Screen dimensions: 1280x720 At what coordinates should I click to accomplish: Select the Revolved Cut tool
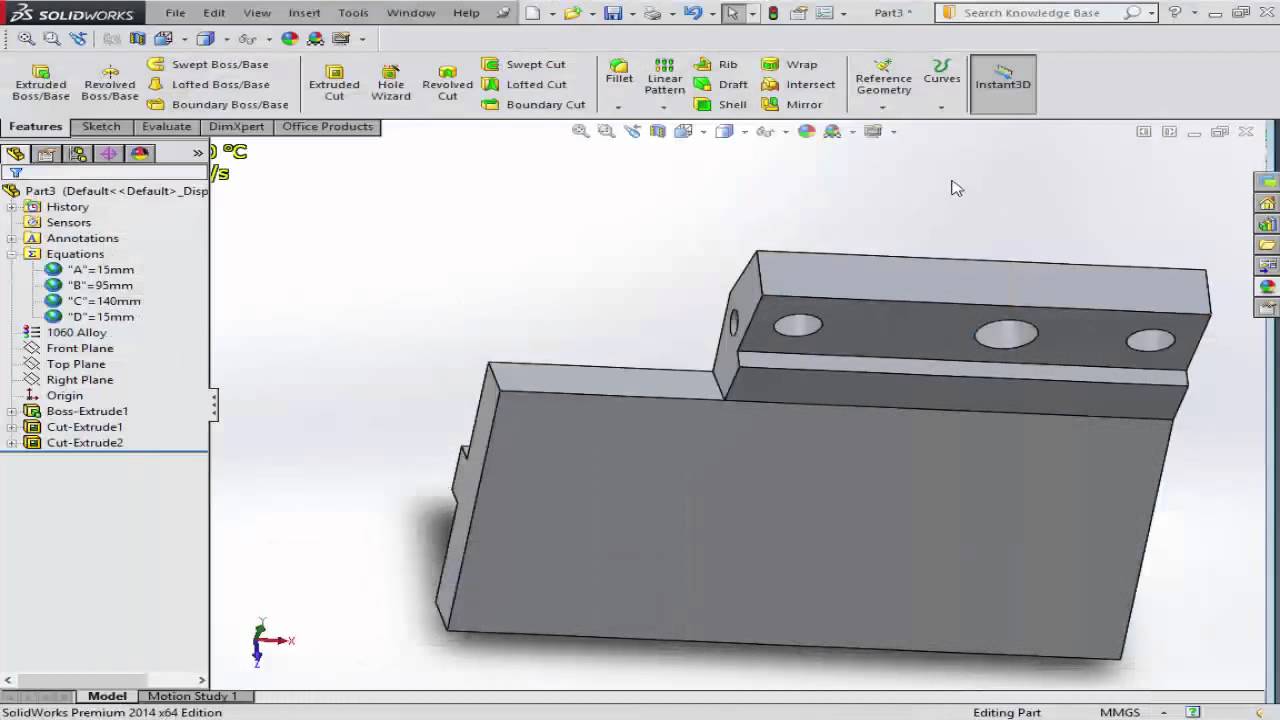point(447,82)
